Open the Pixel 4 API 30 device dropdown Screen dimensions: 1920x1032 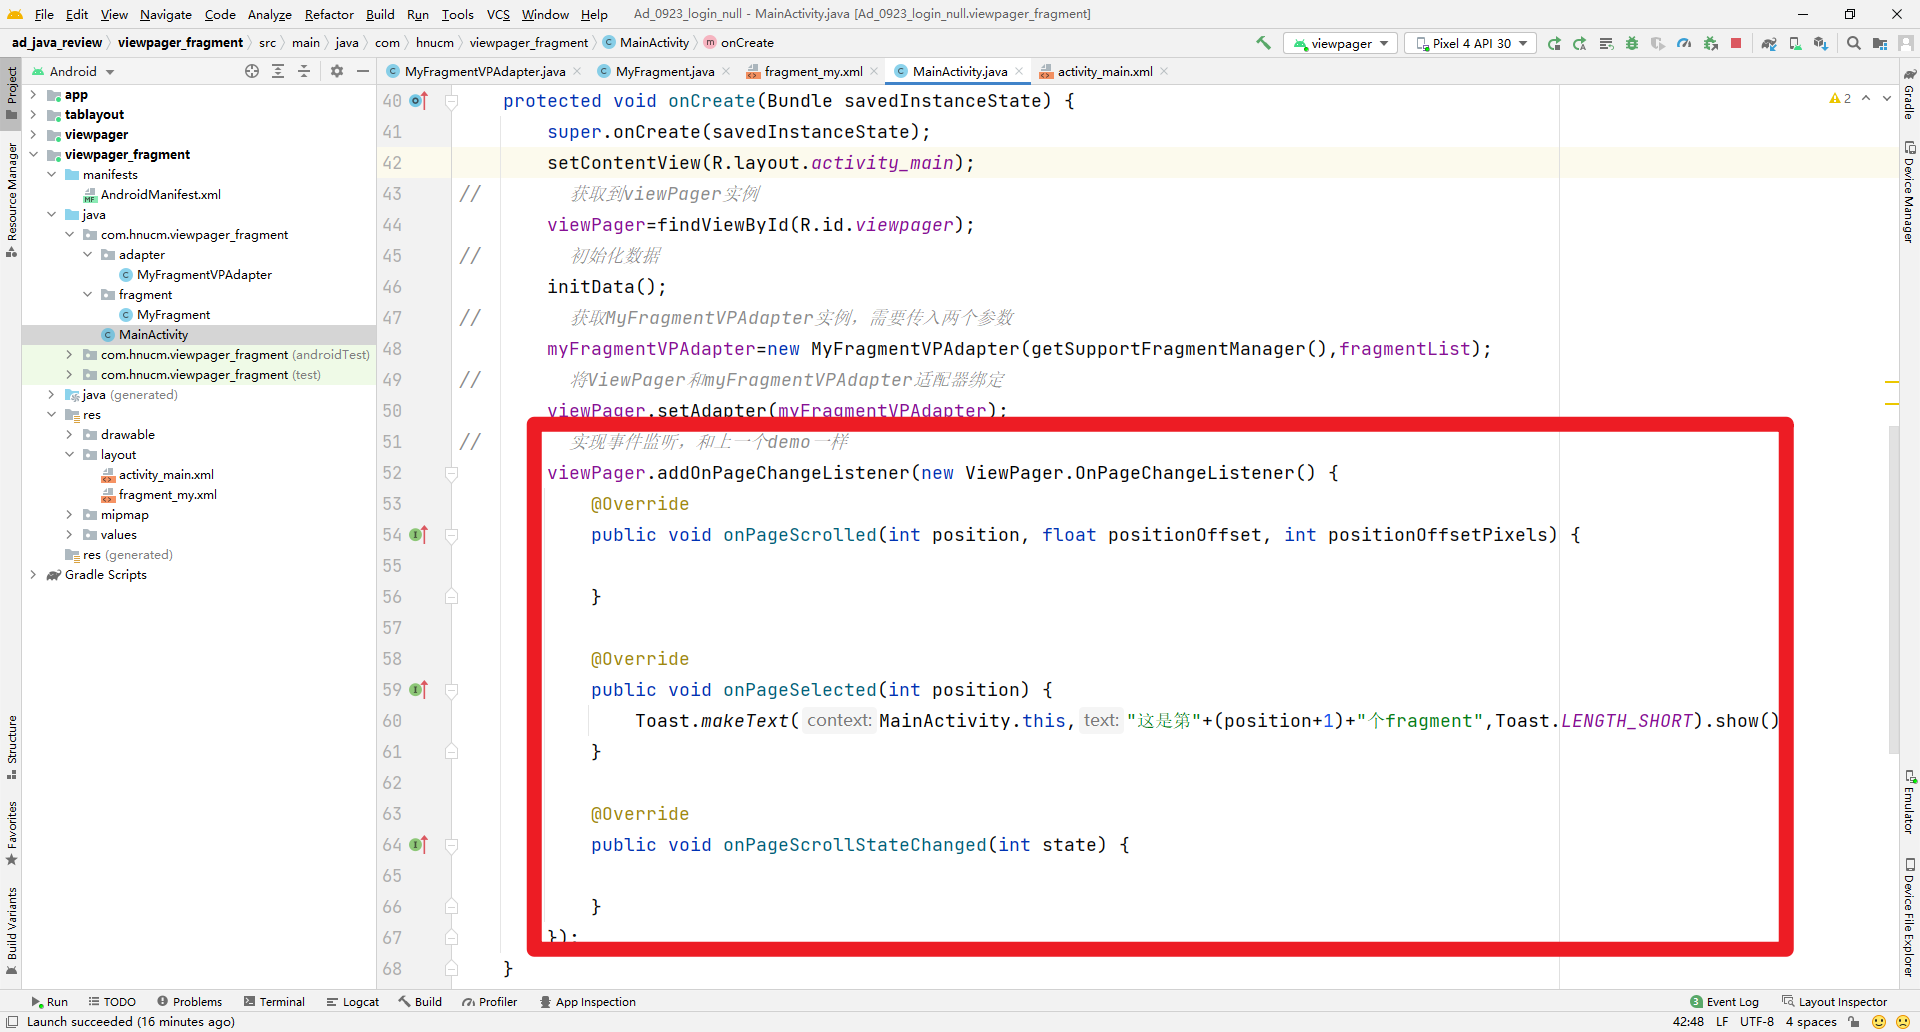pyautogui.click(x=1471, y=43)
